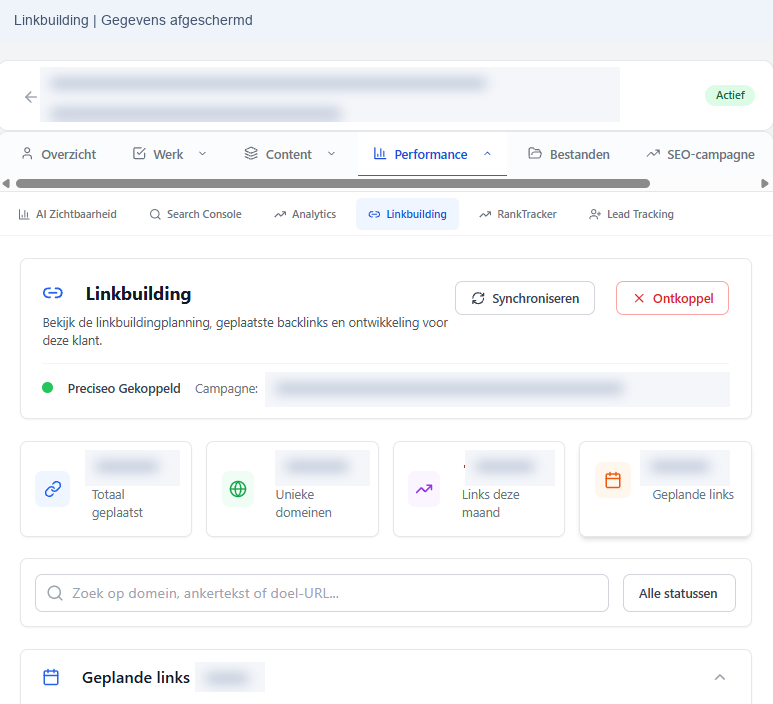773x704 pixels.
Task: Click the Geplande links card calendar icon
Action: (x=613, y=480)
